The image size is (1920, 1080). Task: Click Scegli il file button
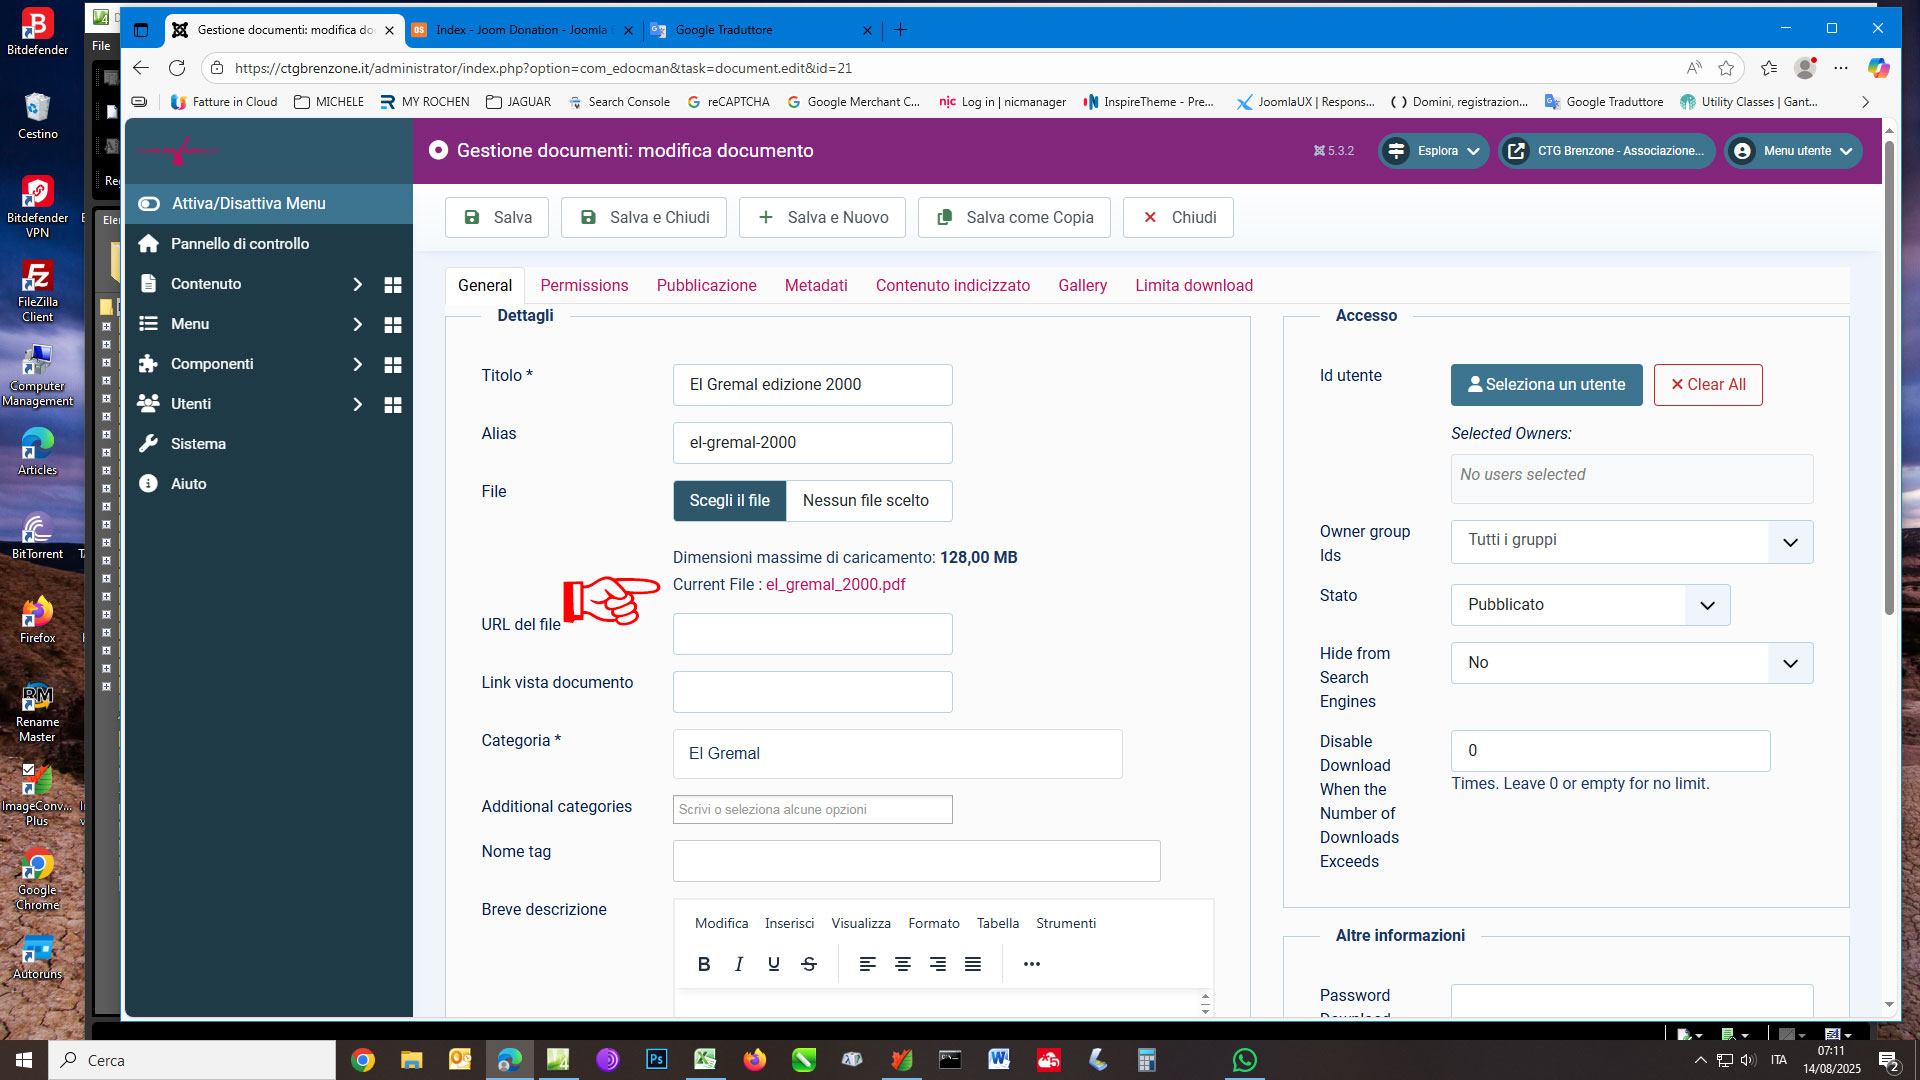click(x=729, y=501)
